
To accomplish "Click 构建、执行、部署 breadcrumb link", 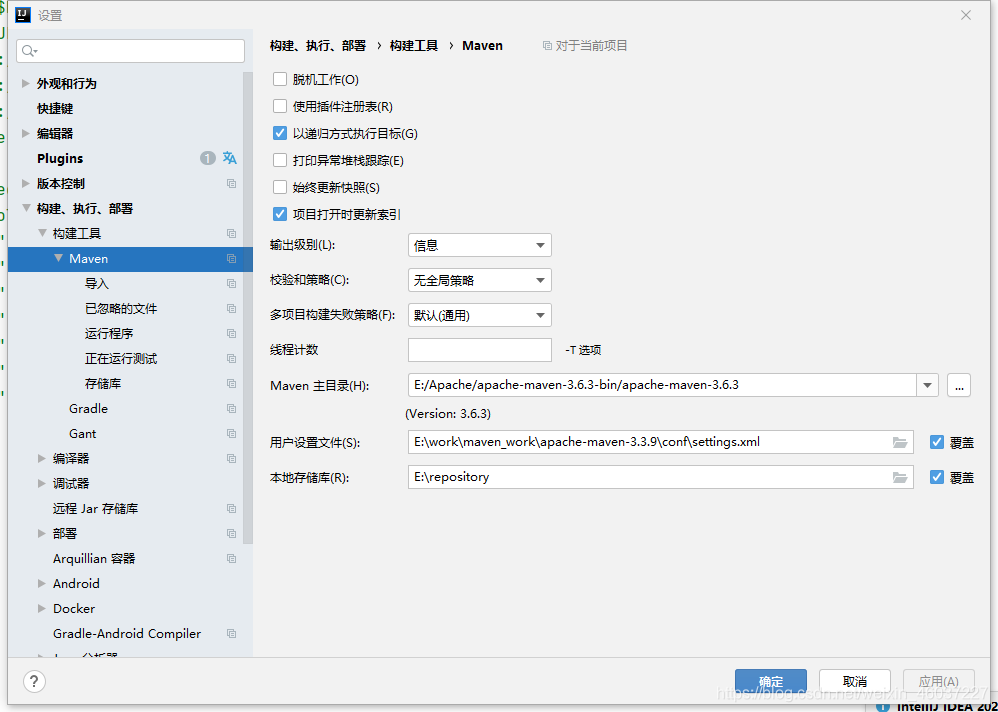I will tap(318, 46).
